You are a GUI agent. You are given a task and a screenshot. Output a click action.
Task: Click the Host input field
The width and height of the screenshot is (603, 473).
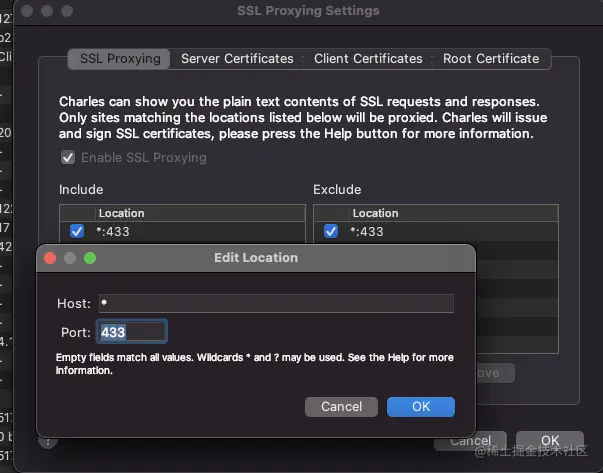(276, 303)
